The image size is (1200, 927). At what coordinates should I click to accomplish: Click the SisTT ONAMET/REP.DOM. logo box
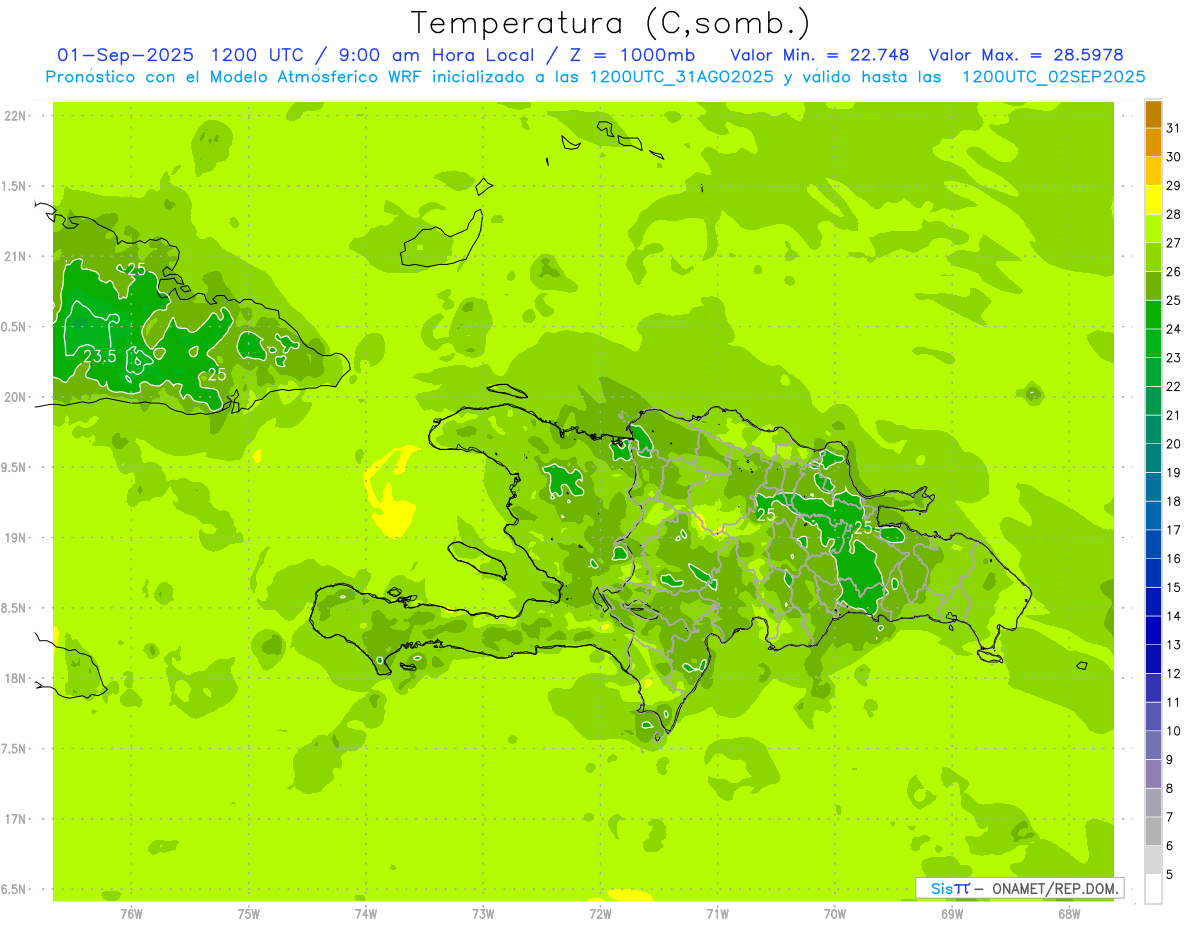[1019, 888]
